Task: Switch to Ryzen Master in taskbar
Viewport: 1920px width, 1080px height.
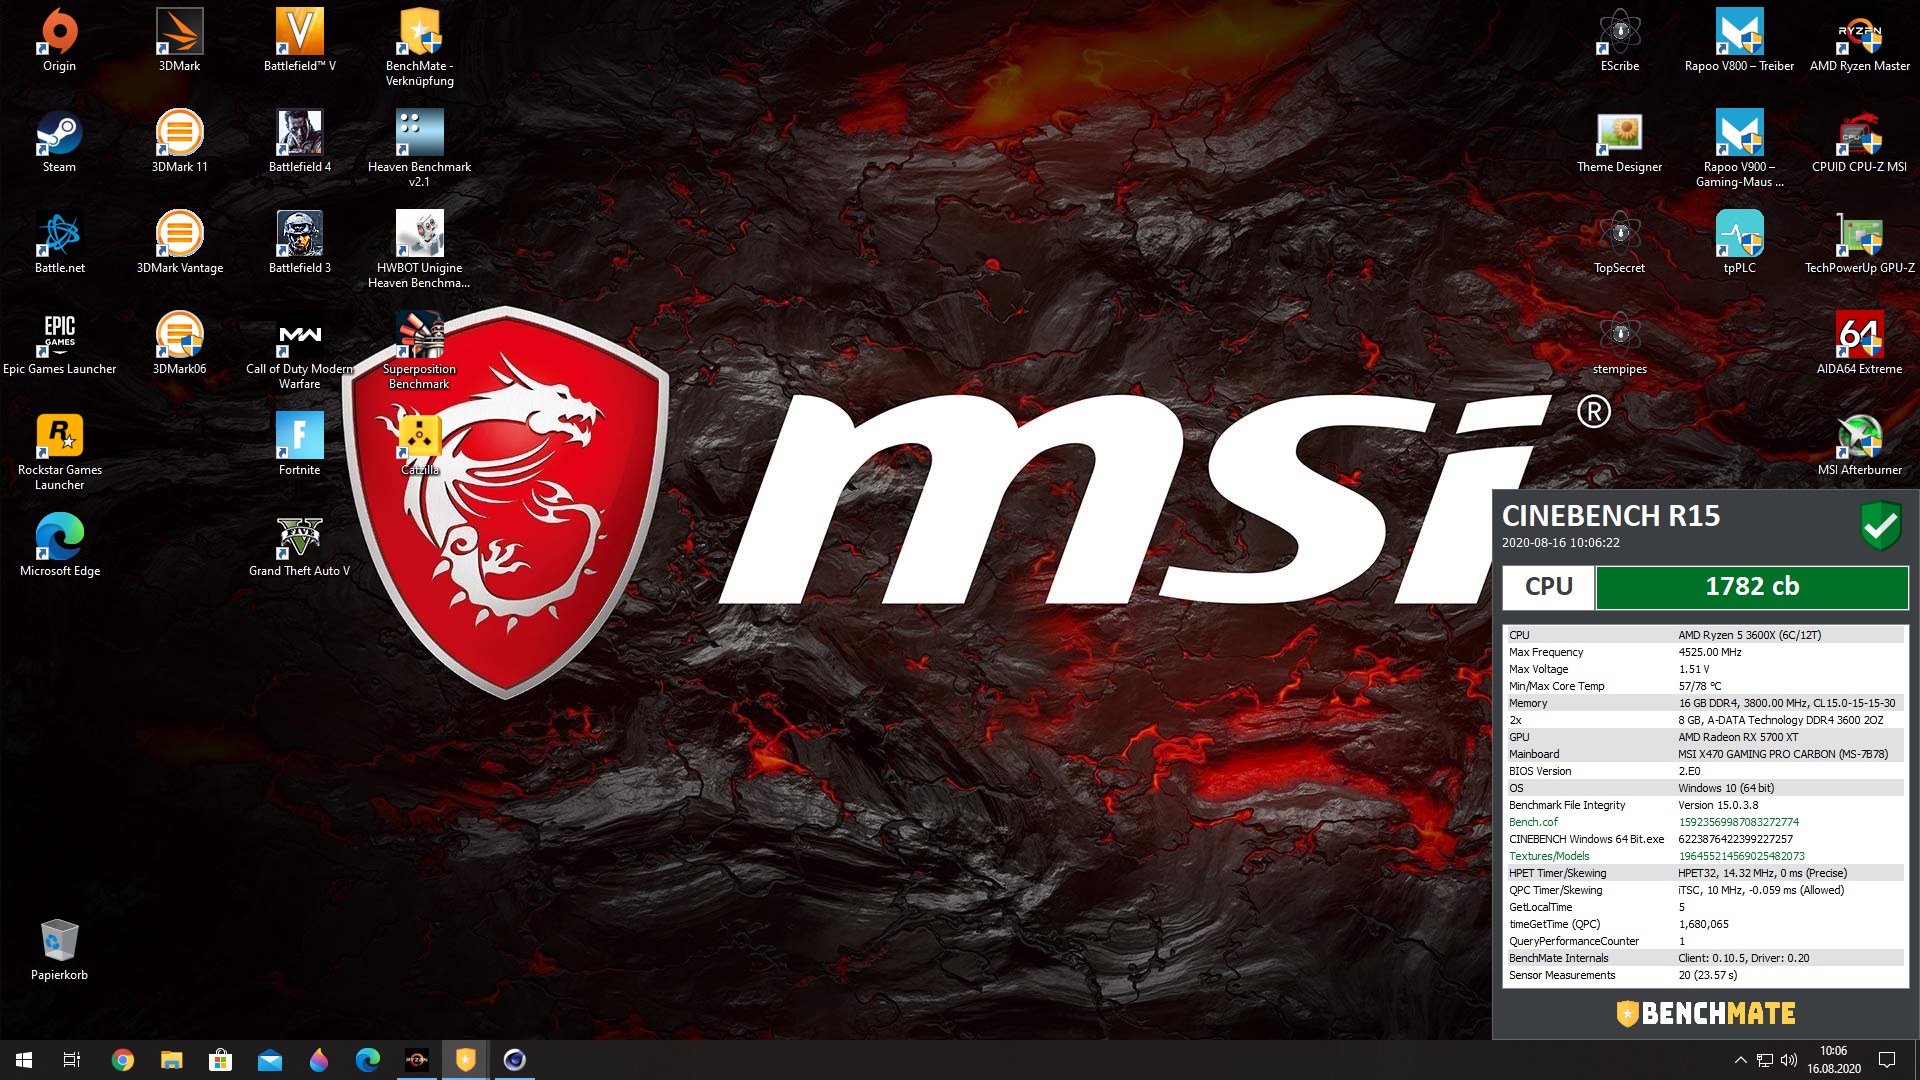Action: 416,1060
